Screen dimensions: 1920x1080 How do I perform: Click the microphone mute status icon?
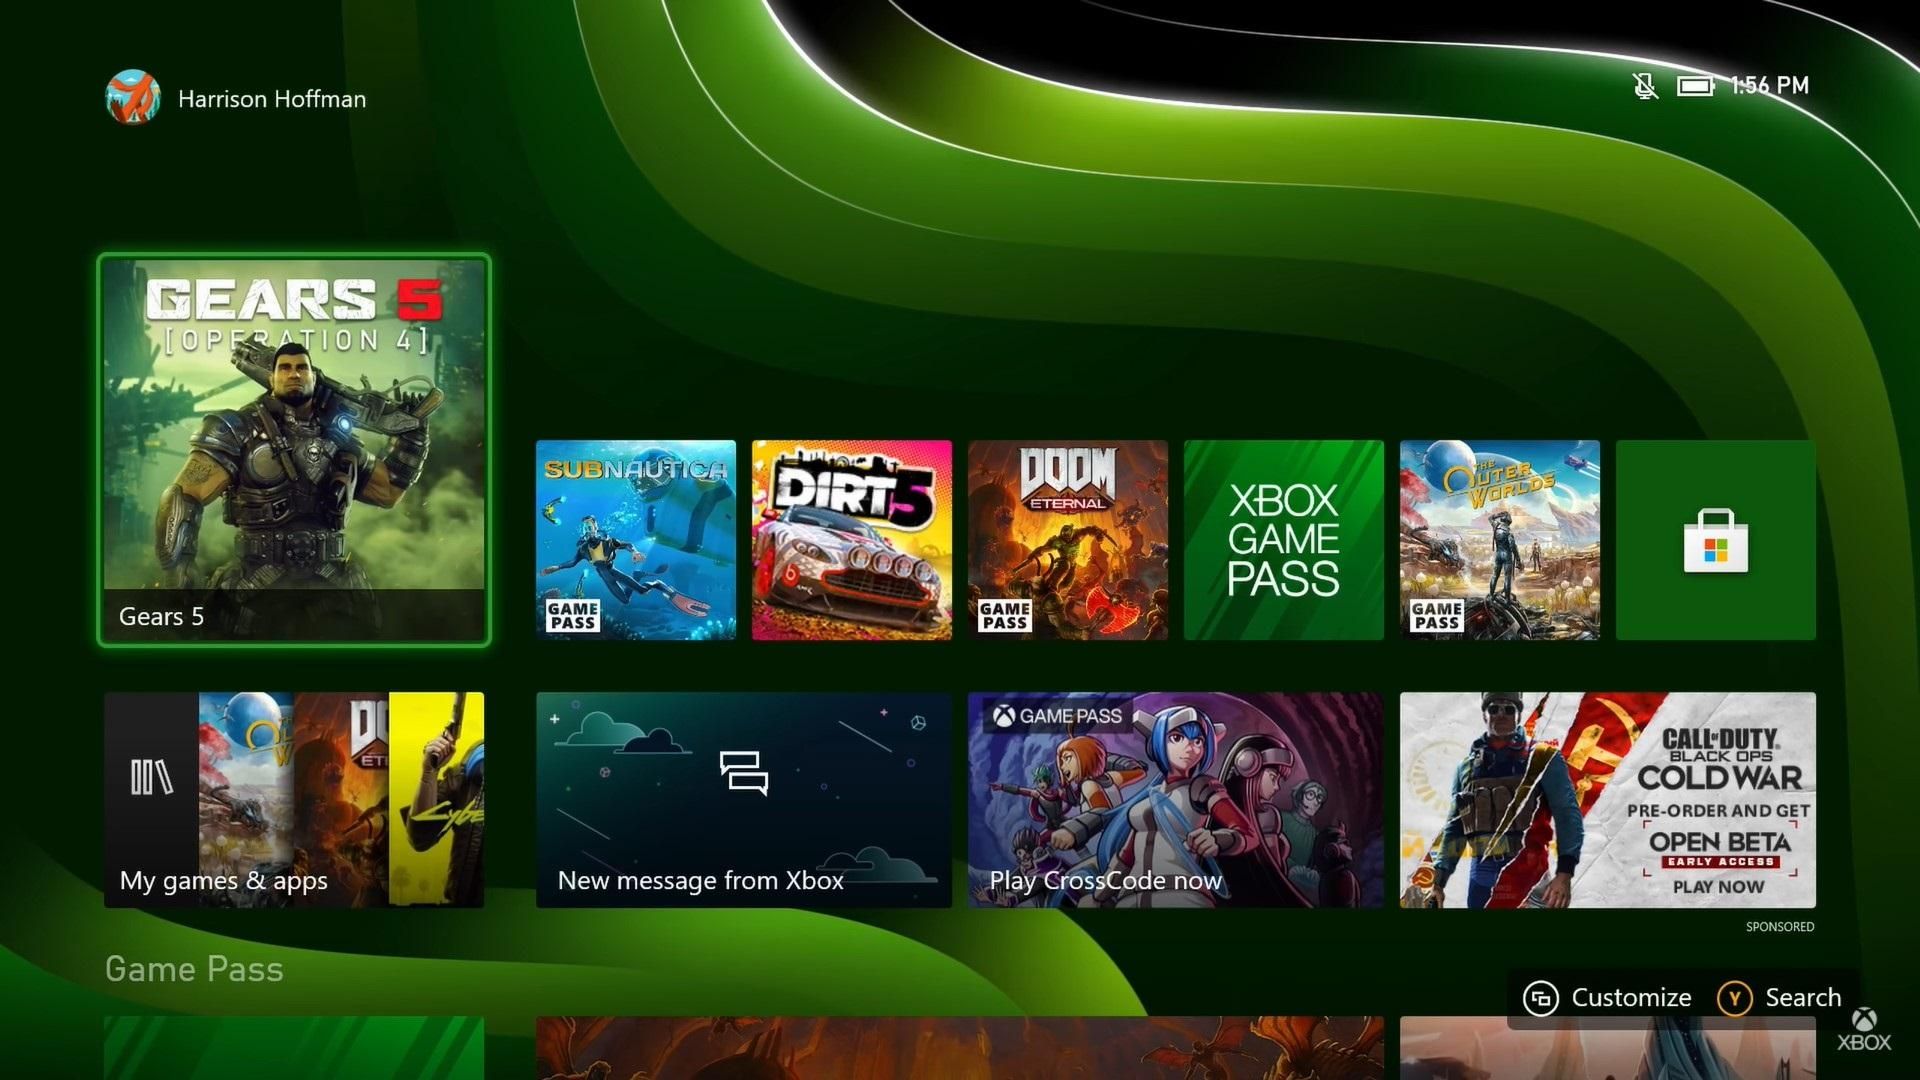click(1644, 86)
